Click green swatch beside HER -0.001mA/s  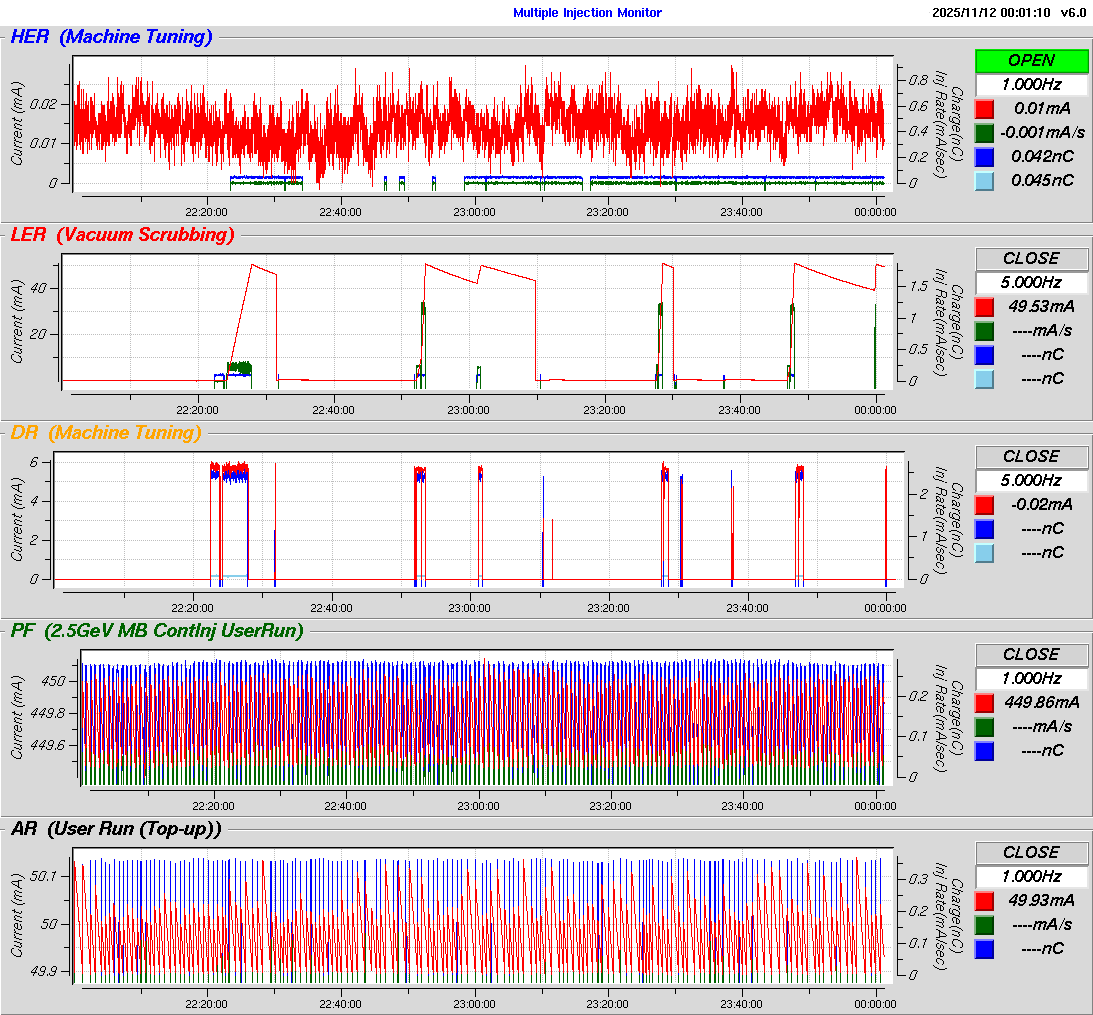click(984, 133)
